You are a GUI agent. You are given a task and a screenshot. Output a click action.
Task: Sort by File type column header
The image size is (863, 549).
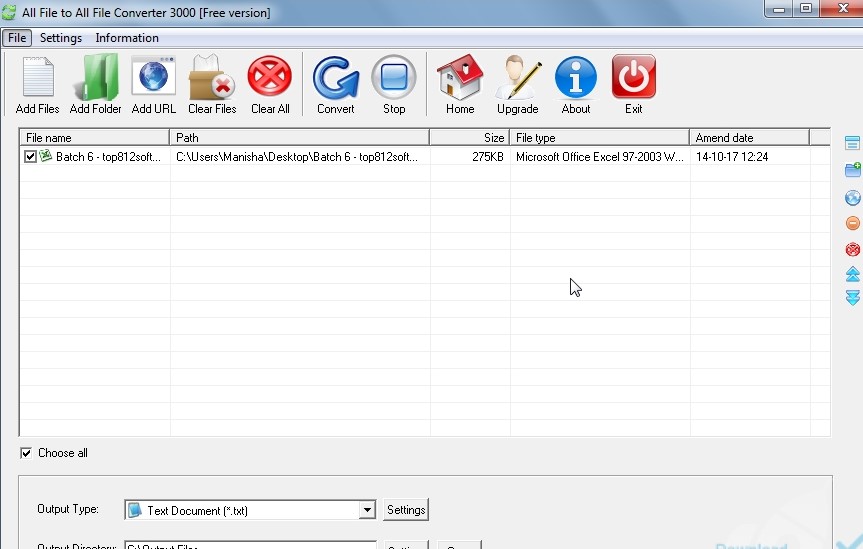599,138
